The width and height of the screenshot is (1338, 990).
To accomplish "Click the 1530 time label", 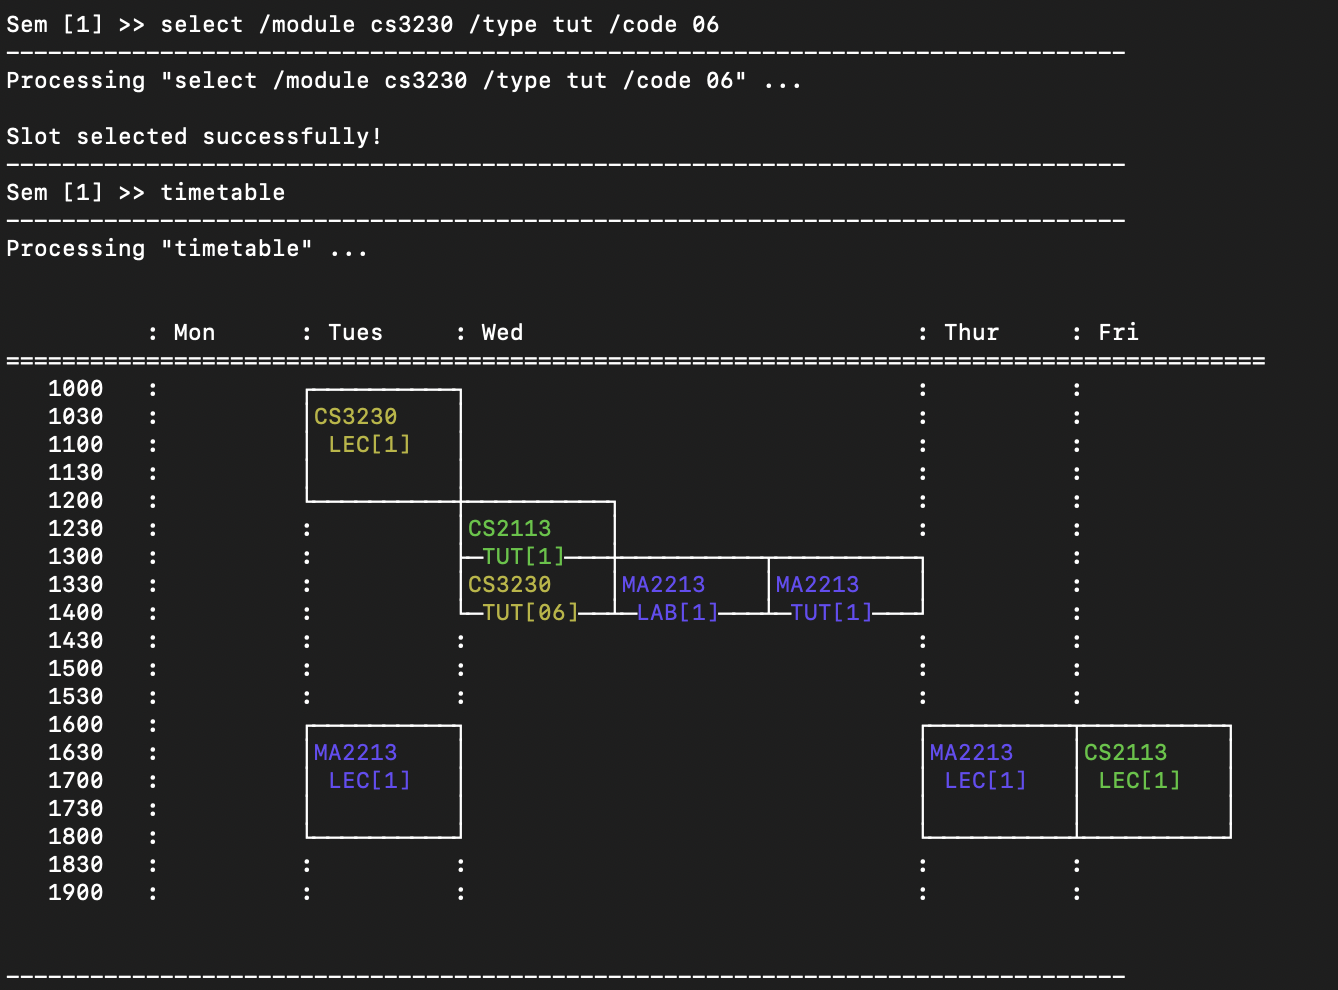I will [76, 697].
